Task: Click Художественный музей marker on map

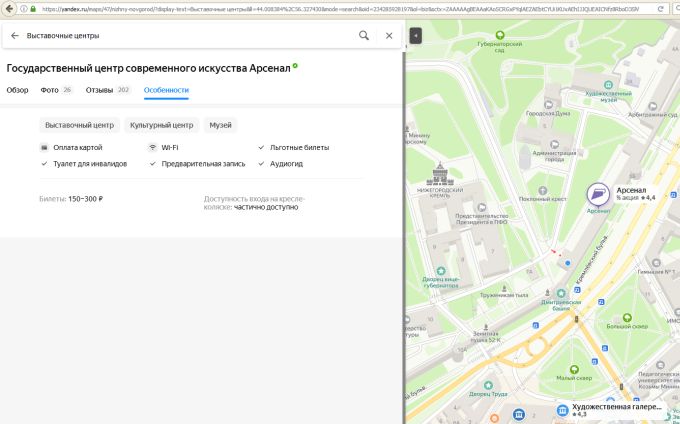Action: (x=608, y=85)
